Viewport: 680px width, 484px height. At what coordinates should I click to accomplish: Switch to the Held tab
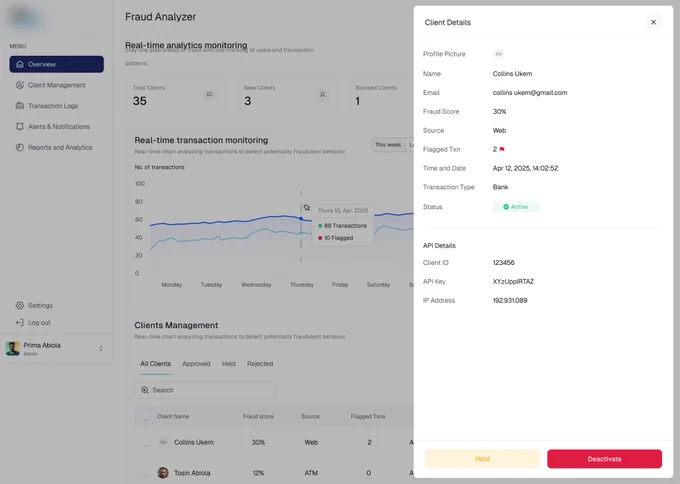[229, 364]
